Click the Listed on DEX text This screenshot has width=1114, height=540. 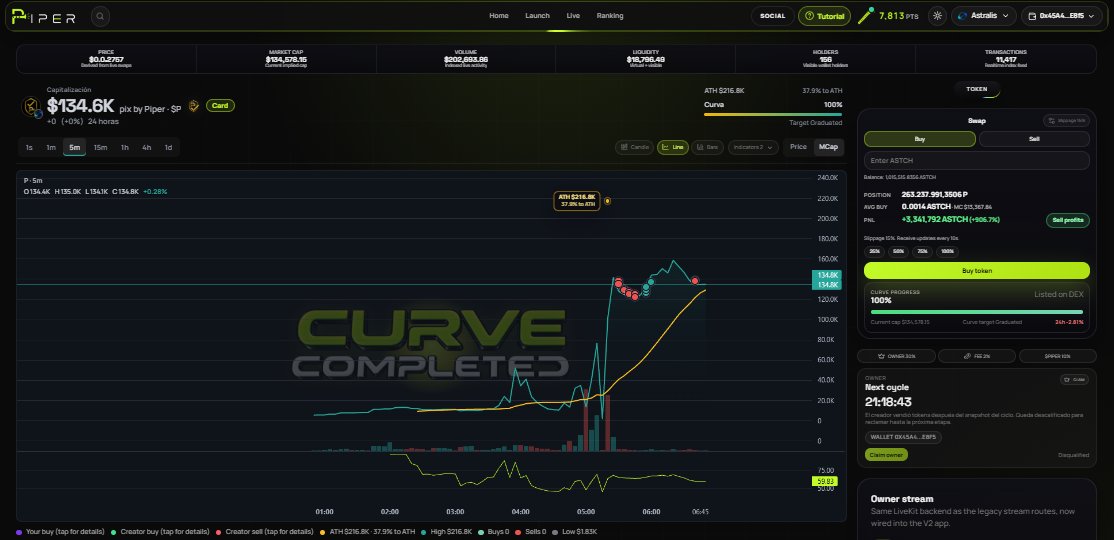tap(1059, 293)
